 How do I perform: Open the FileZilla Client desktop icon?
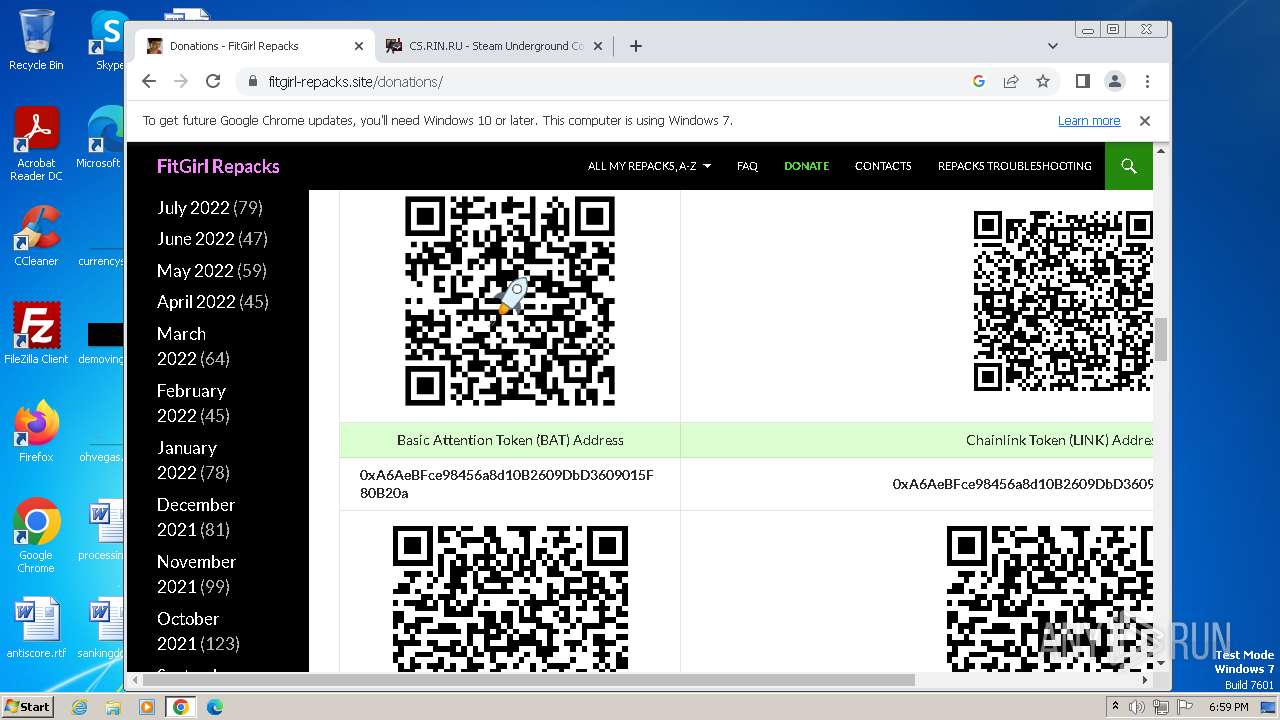click(x=36, y=334)
